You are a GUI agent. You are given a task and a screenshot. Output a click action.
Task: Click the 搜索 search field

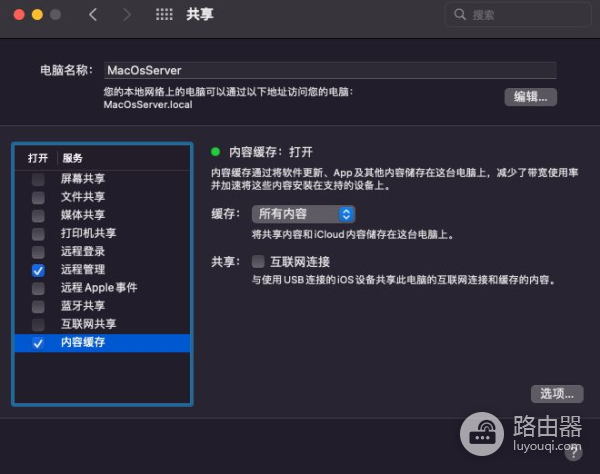[x=518, y=15]
